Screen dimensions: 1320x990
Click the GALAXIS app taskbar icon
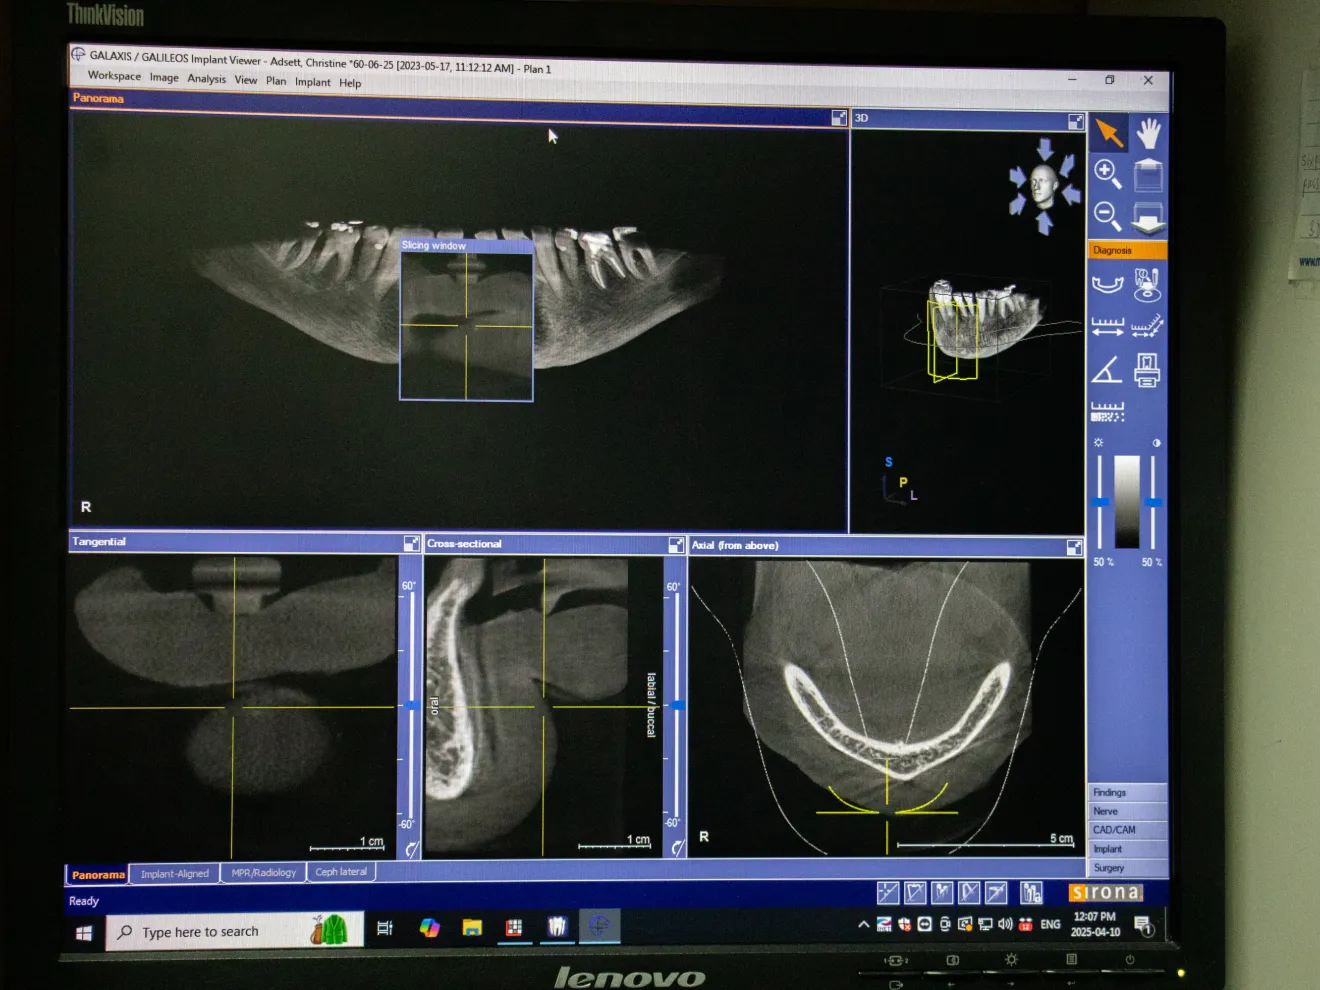(600, 926)
